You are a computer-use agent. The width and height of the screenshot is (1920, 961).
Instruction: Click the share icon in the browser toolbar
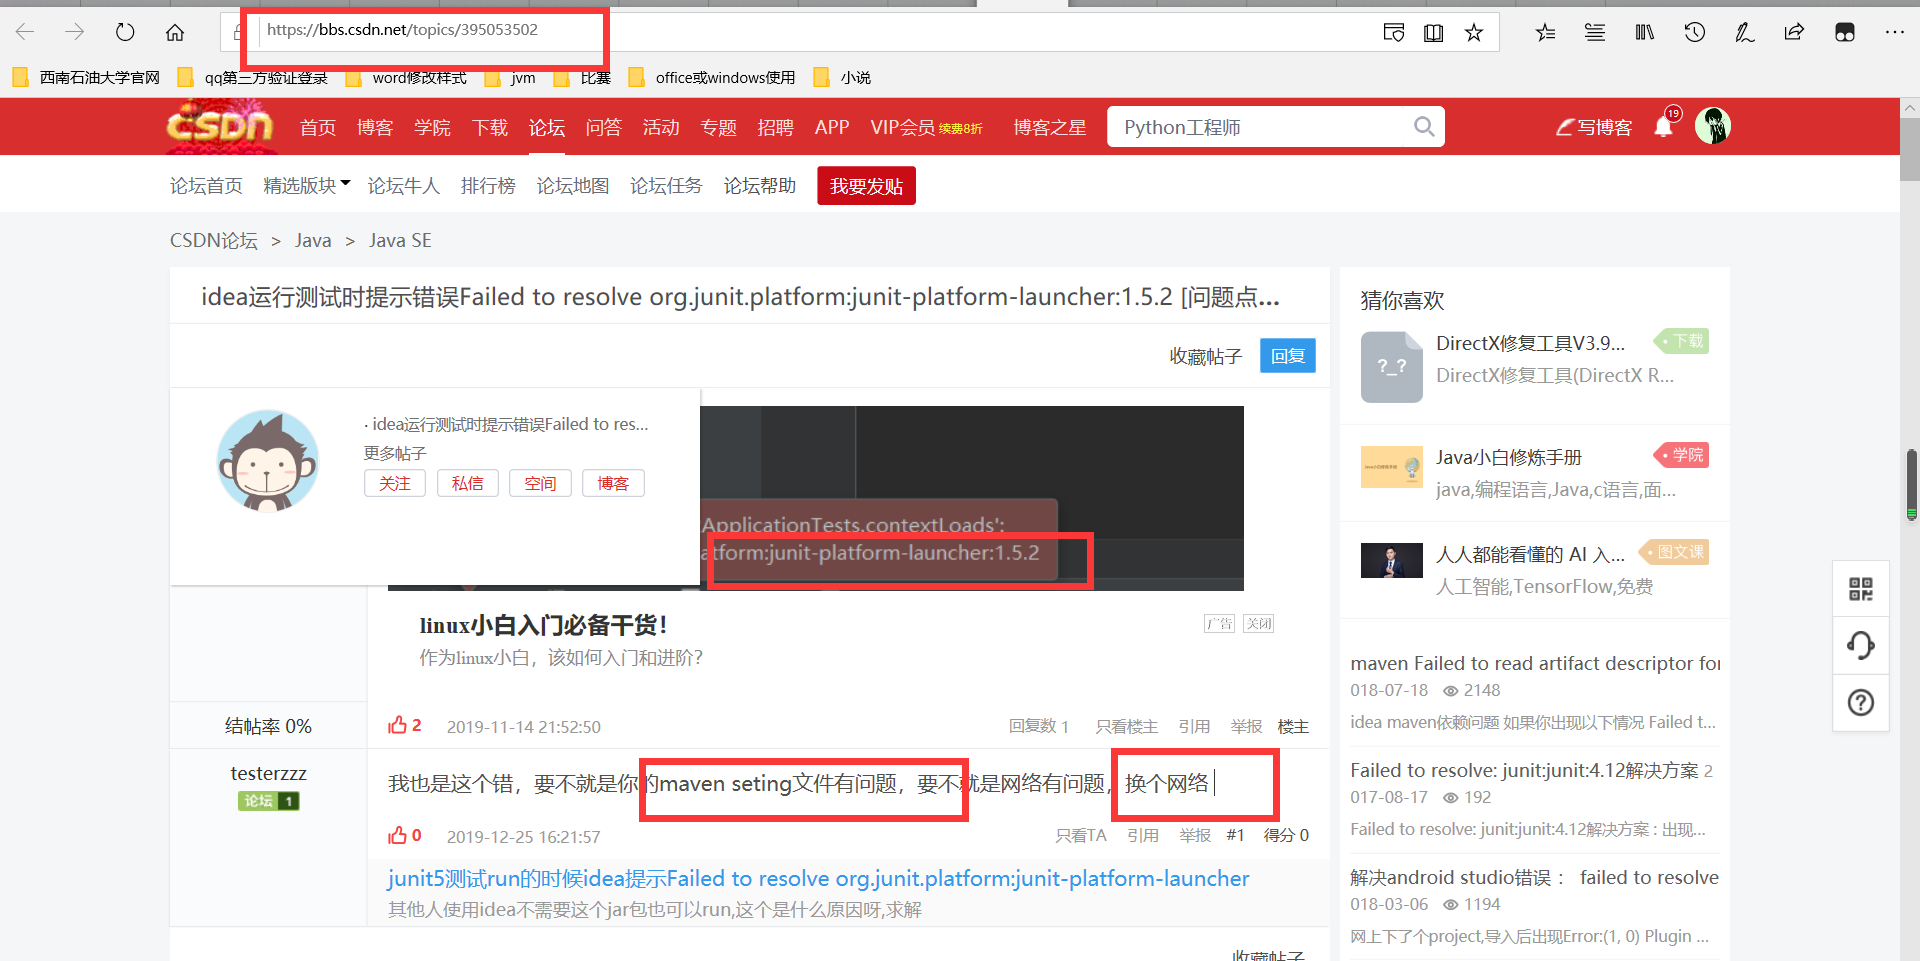pyautogui.click(x=1794, y=31)
